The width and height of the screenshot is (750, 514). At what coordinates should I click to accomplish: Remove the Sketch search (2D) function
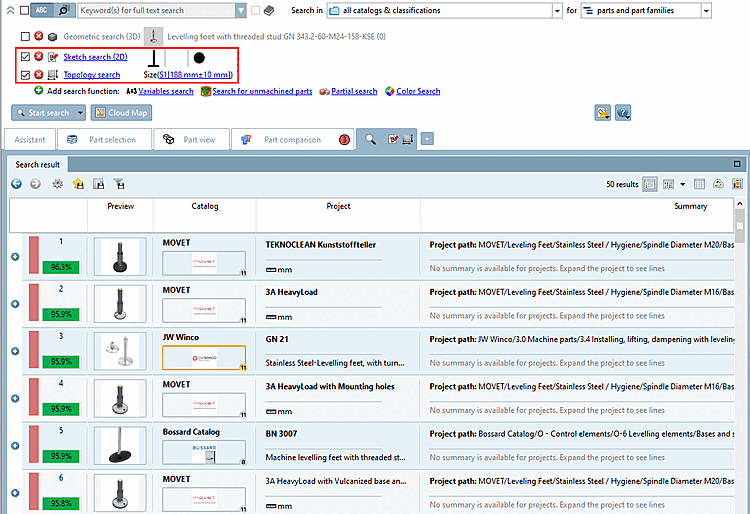click(x=39, y=56)
